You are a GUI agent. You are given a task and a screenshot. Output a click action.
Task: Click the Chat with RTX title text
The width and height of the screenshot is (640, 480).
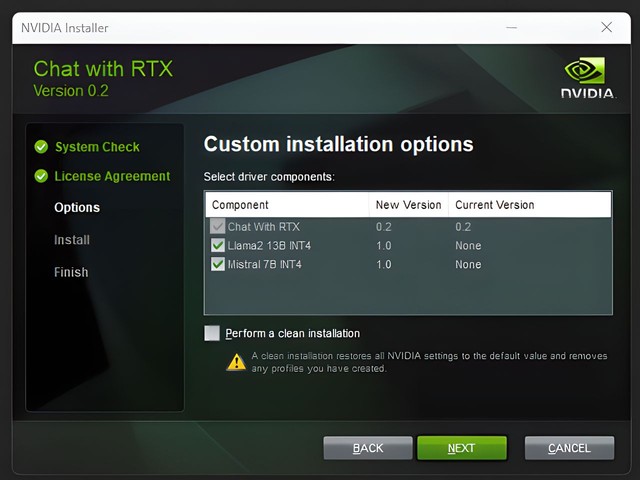click(x=103, y=69)
